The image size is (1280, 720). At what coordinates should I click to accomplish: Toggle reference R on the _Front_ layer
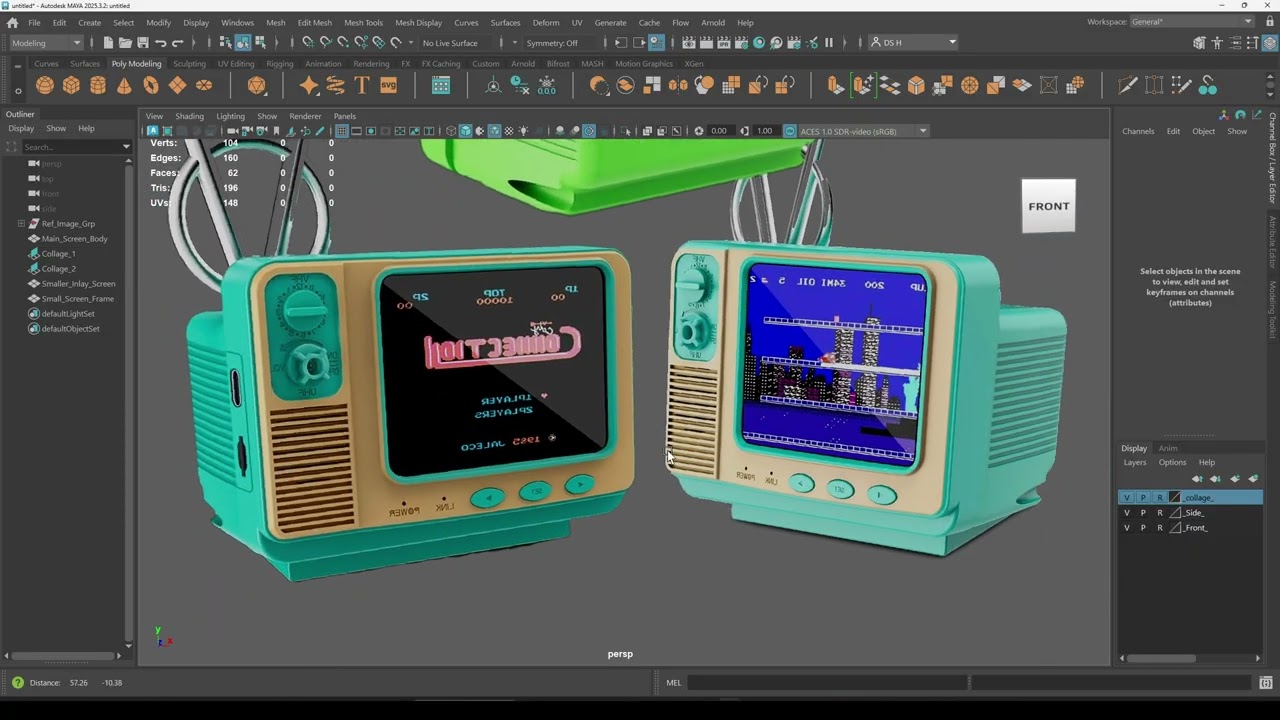pyautogui.click(x=1160, y=527)
